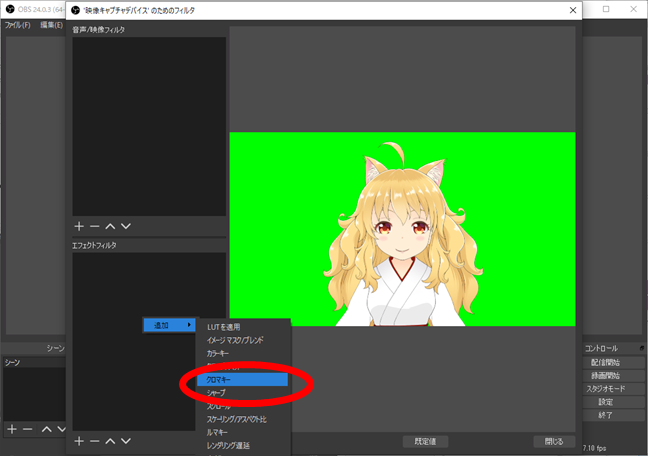This screenshot has width=648, height=456.
Task: Click 閉じる close button
Action: pyautogui.click(x=554, y=442)
